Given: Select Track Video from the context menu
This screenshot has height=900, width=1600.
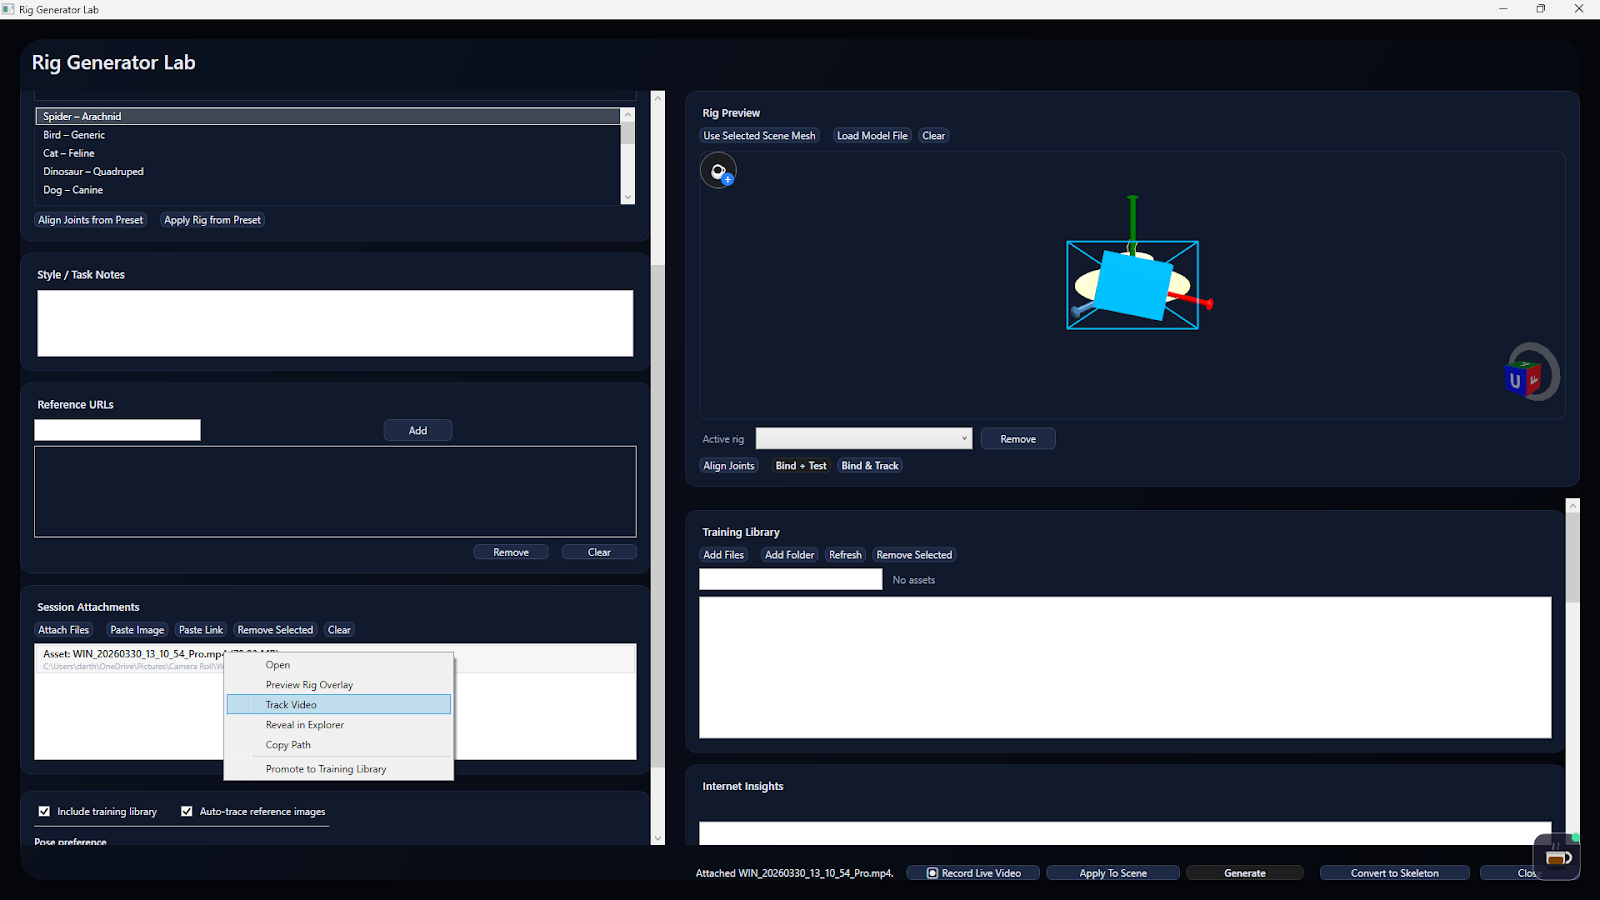Looking at the screenshot, I should coord(290,704).
